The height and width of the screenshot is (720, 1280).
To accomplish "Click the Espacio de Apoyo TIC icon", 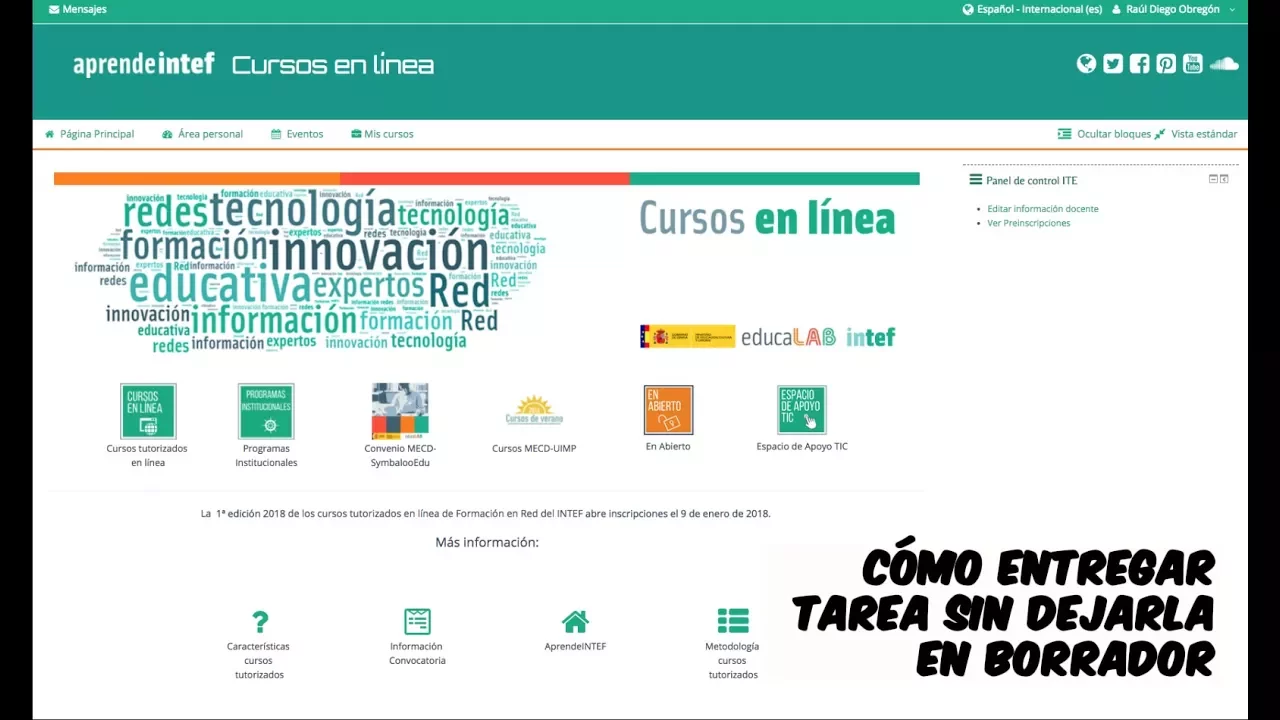I will (x=802, y=410).
